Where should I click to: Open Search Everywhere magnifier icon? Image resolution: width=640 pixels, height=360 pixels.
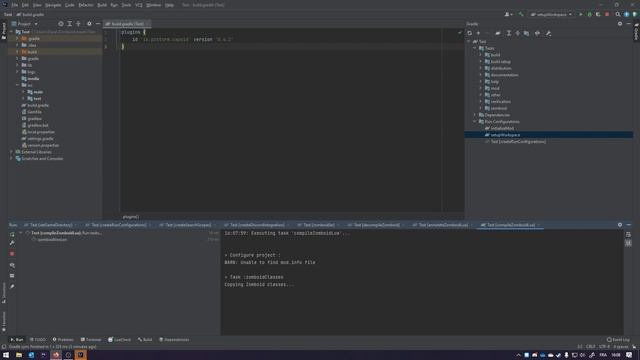point(618,14)
